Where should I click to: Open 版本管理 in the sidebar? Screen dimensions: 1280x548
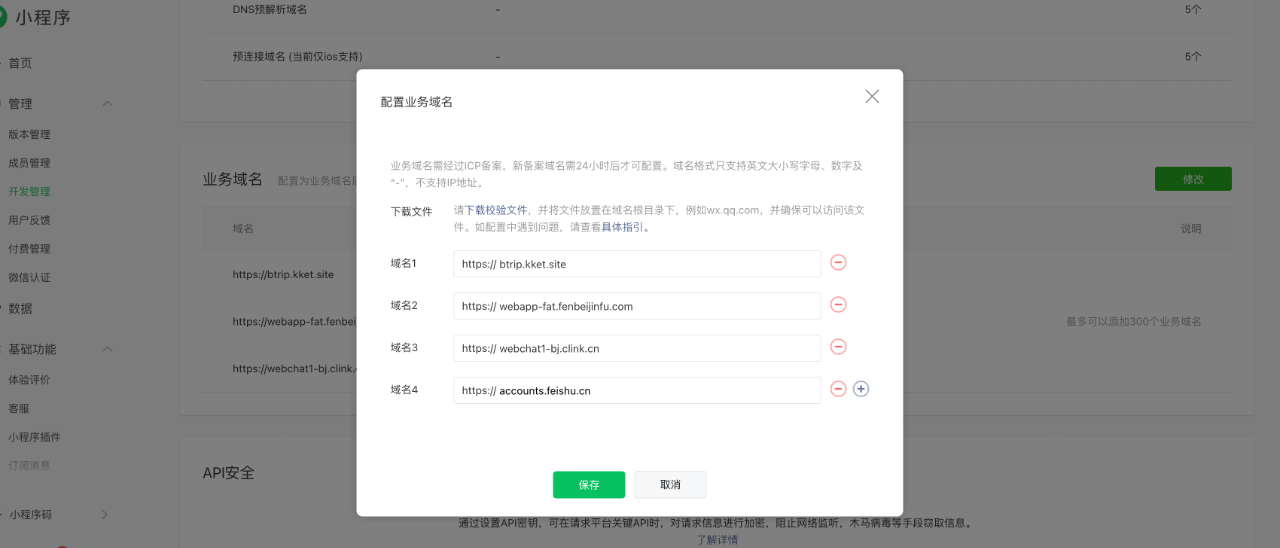click(29, 135)
